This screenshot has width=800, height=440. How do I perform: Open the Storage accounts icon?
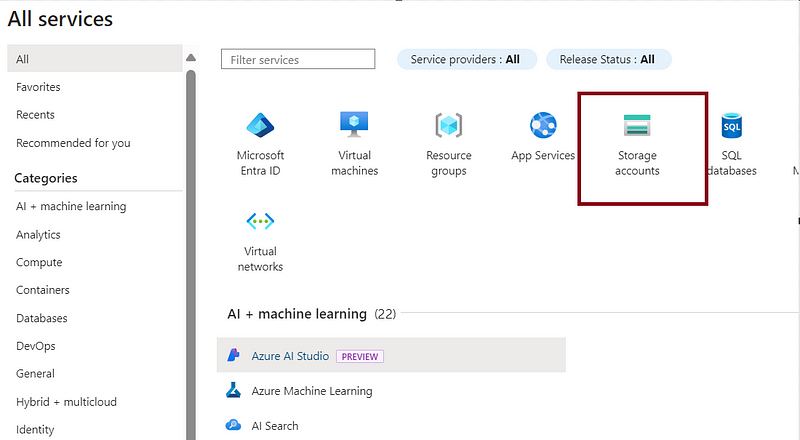(x=637, y=126)
